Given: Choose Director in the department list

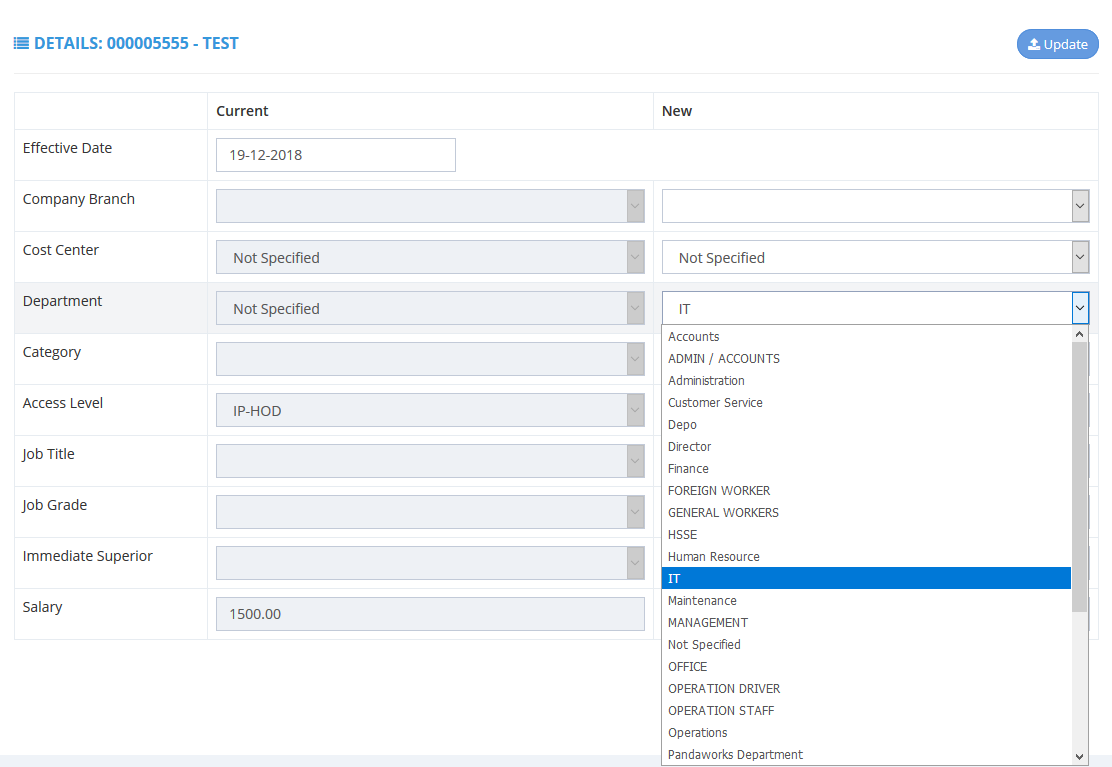Looking at the screenshot, I should (x=689, y=447).
